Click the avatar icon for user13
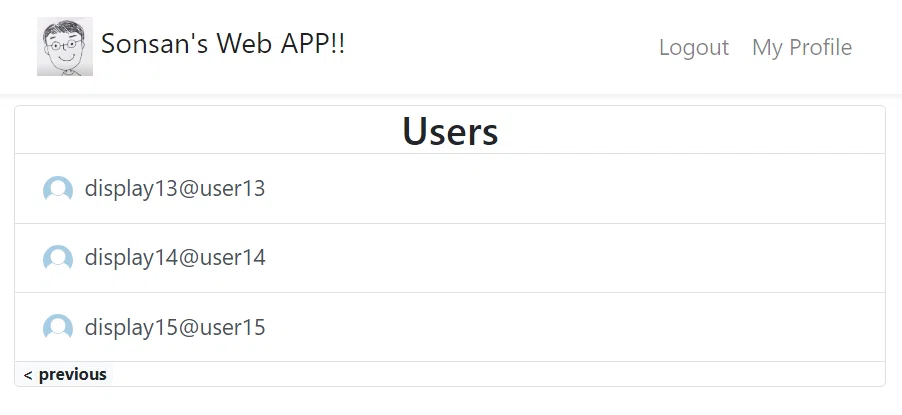Viewport: 902px width, 415px height. coord(58,189)
